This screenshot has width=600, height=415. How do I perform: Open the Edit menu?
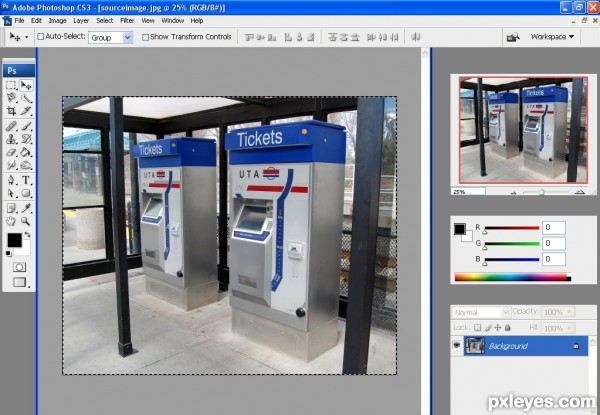tap(36, 21)
